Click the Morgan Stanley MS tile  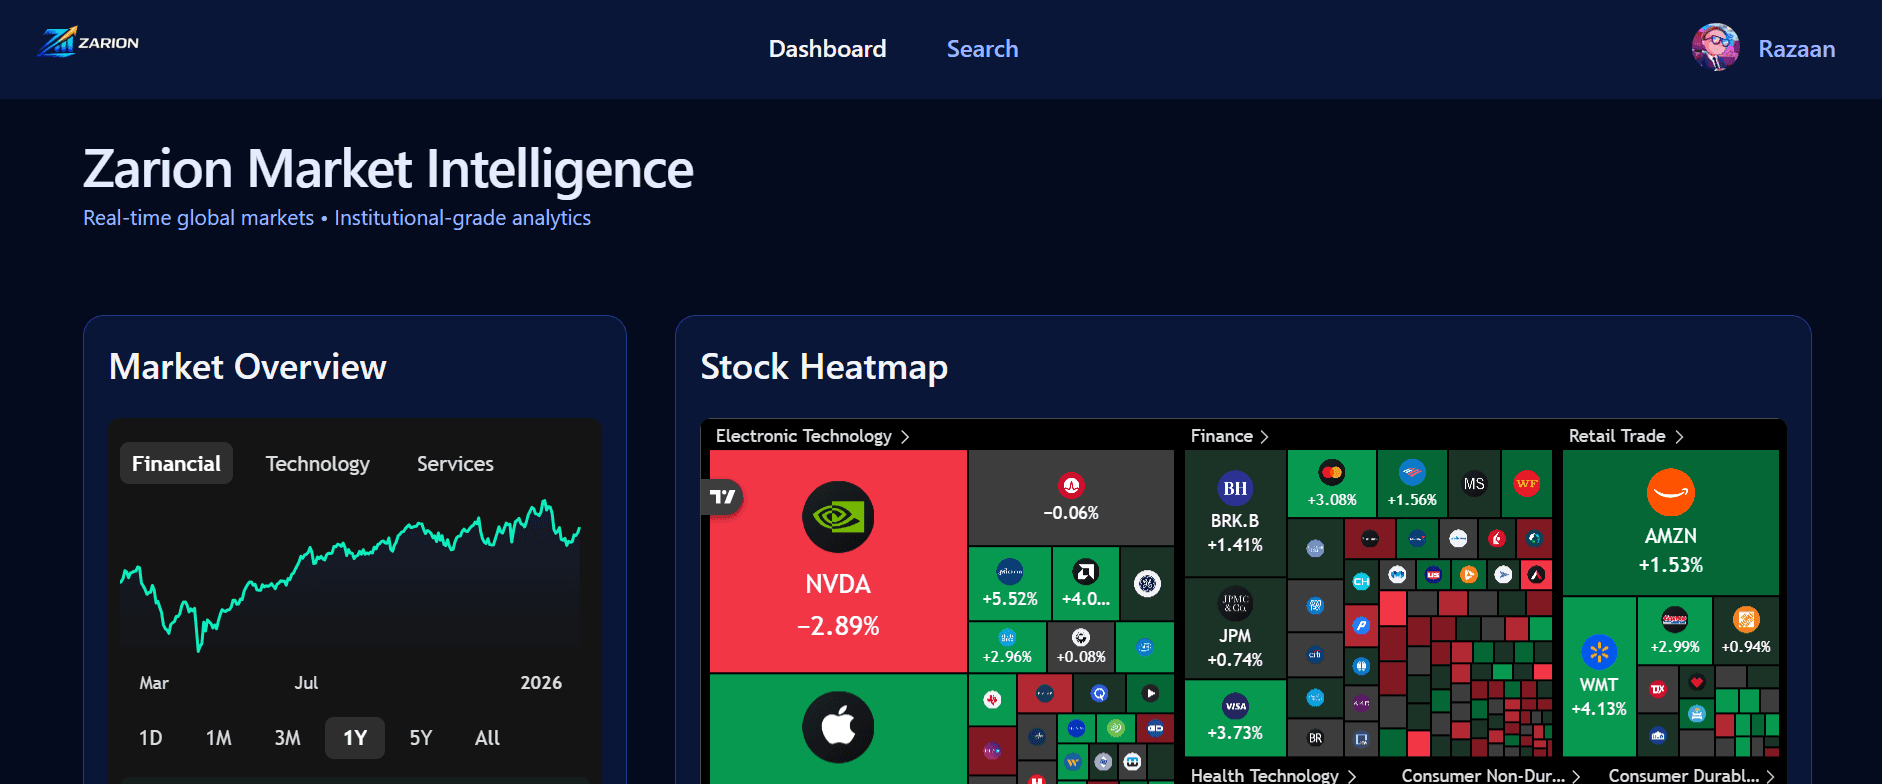(1474, 483)
